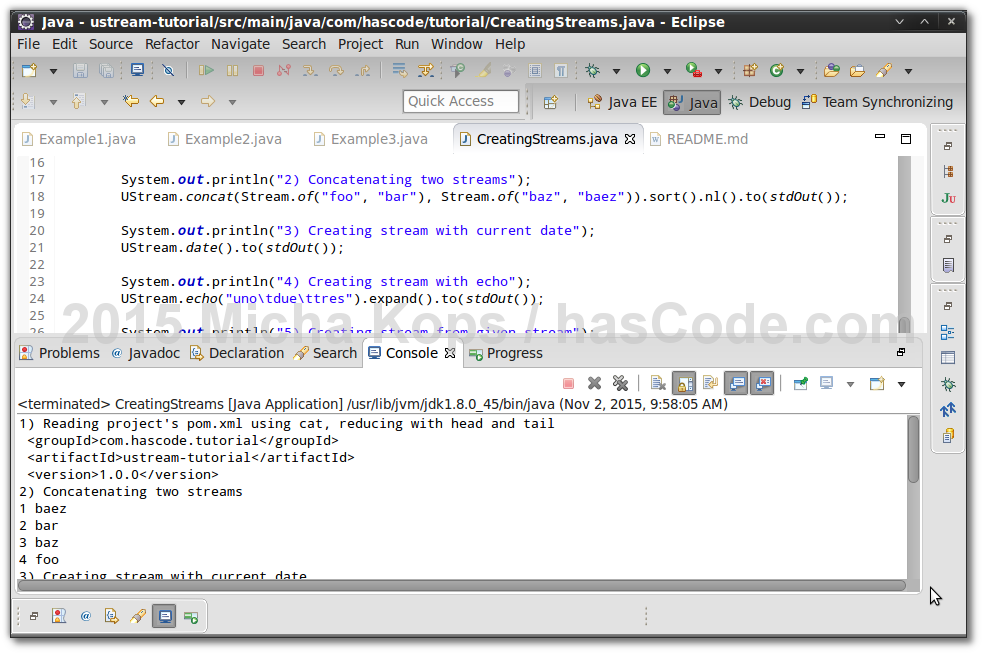Open the Run button to launch the application

click(643, 70)
